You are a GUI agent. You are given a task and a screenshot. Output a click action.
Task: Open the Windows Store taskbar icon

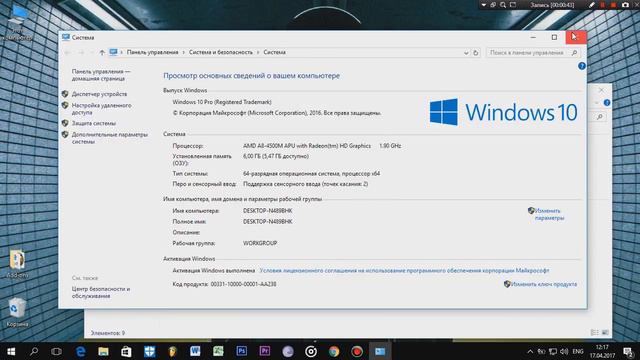point(126,351)
